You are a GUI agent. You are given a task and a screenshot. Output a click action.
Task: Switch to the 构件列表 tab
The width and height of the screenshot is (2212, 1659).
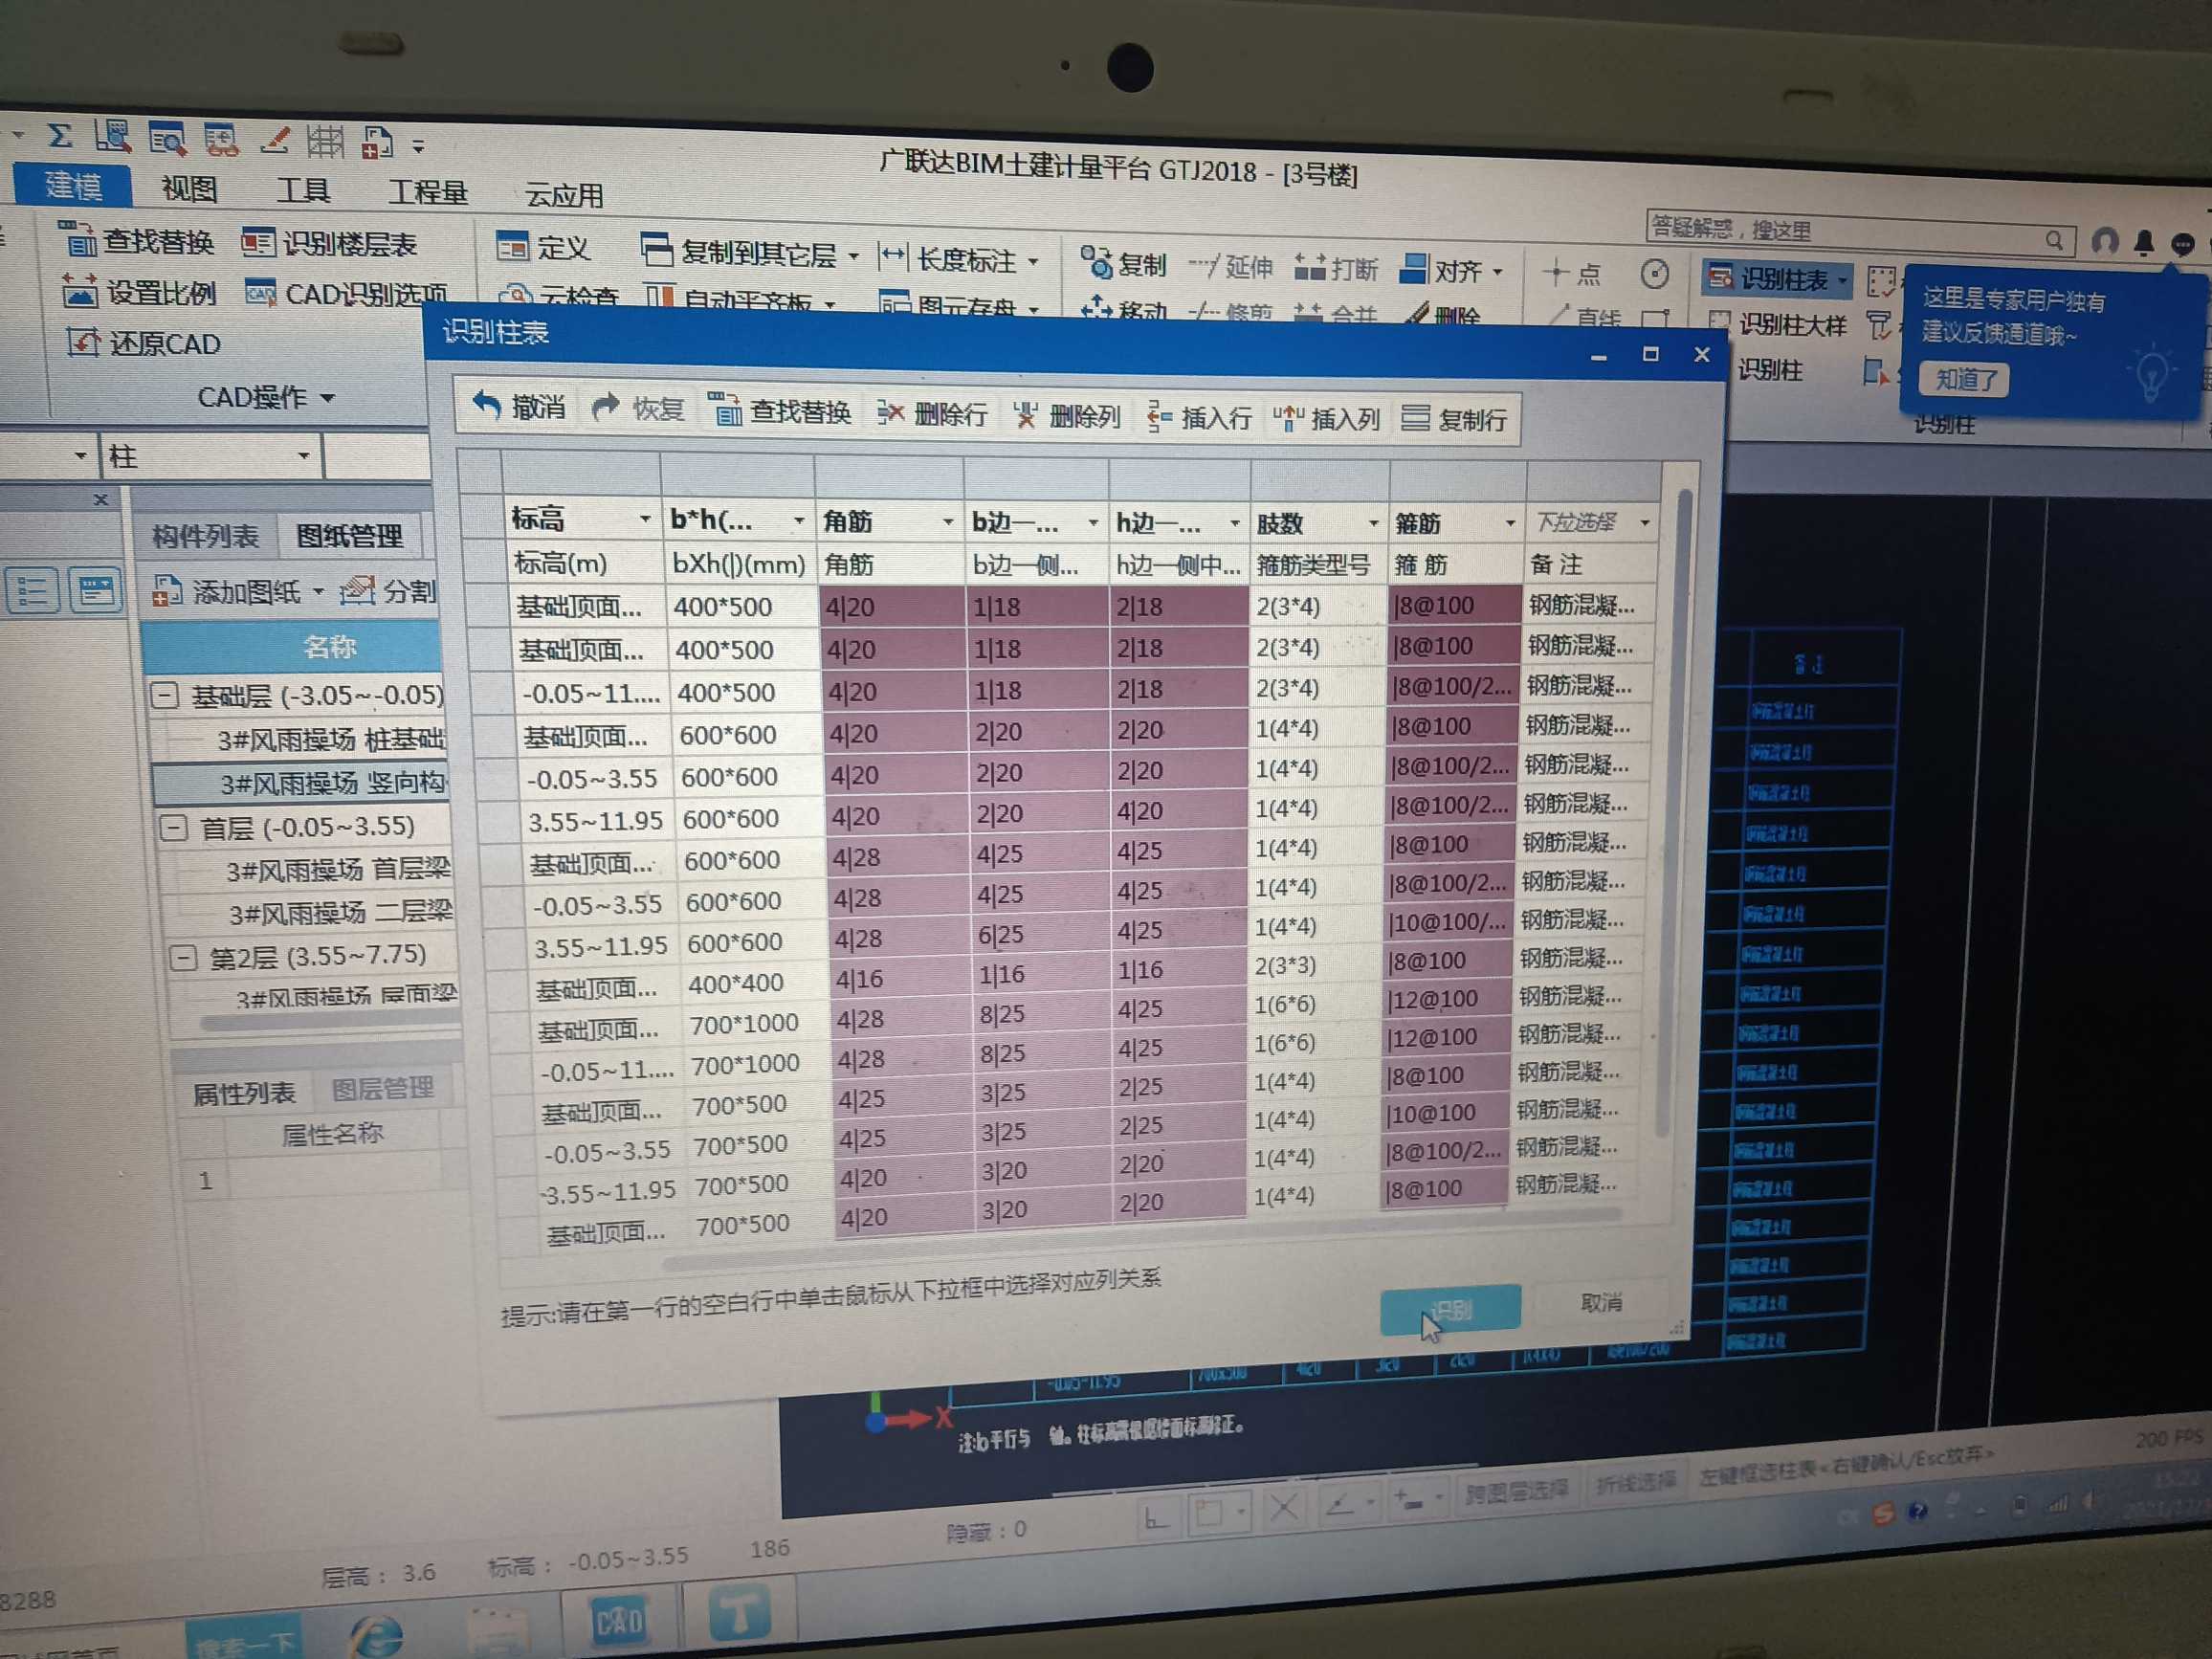pyautogui.click(x=205, y=536)
